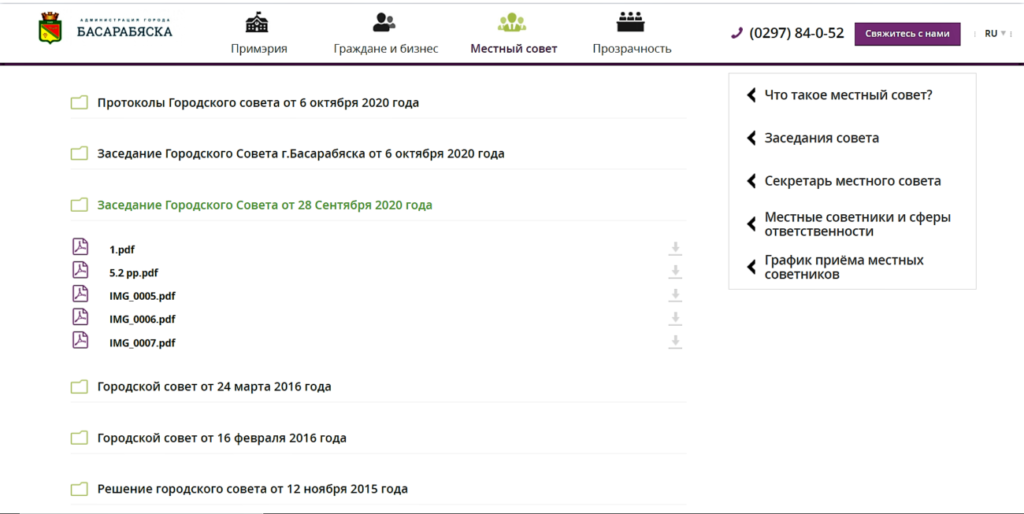
Task: Click chevron beside Что такое местный совет?
Action: click(x=751, y=95)
